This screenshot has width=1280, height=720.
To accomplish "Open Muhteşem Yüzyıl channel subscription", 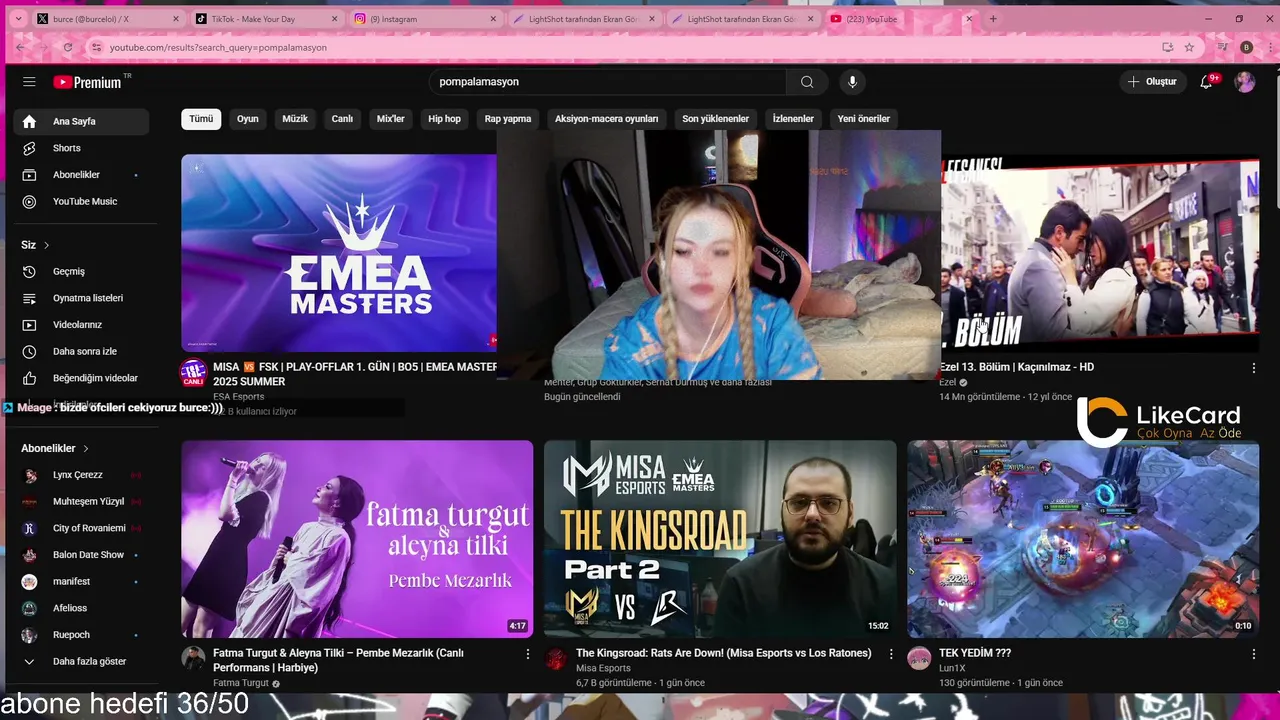I will [82, 501].
